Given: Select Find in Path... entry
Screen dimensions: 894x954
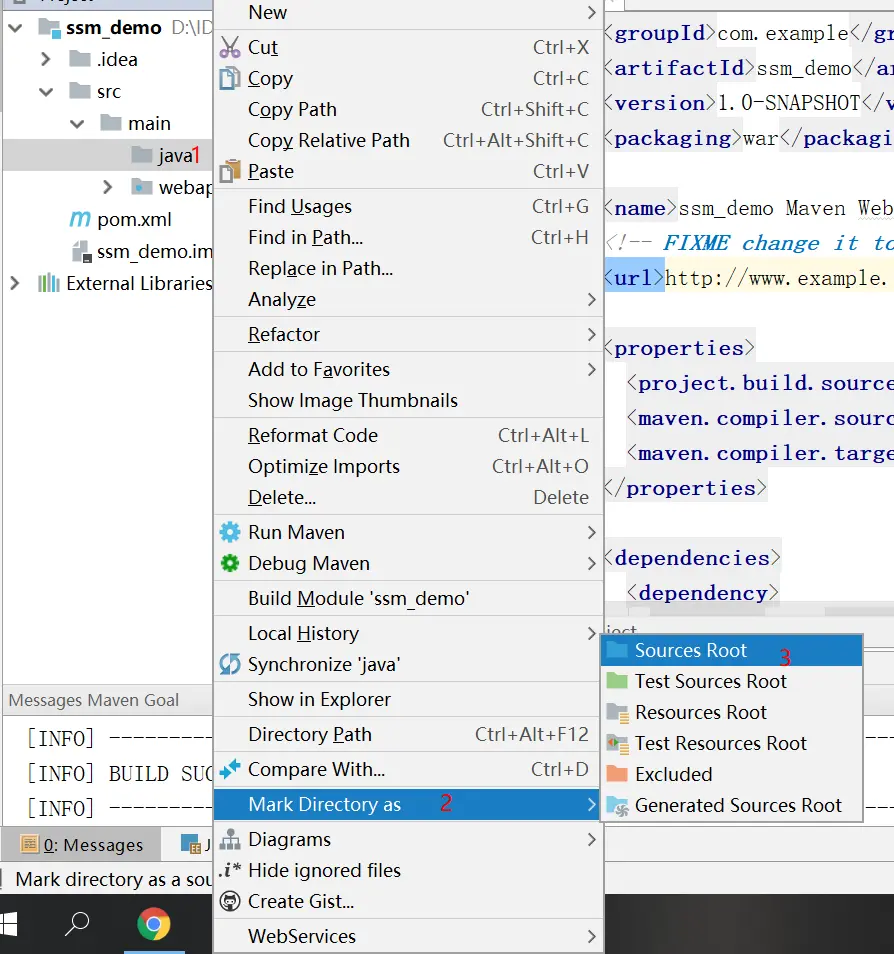Looking at the screenshot, I should click(x=408, y=237).
